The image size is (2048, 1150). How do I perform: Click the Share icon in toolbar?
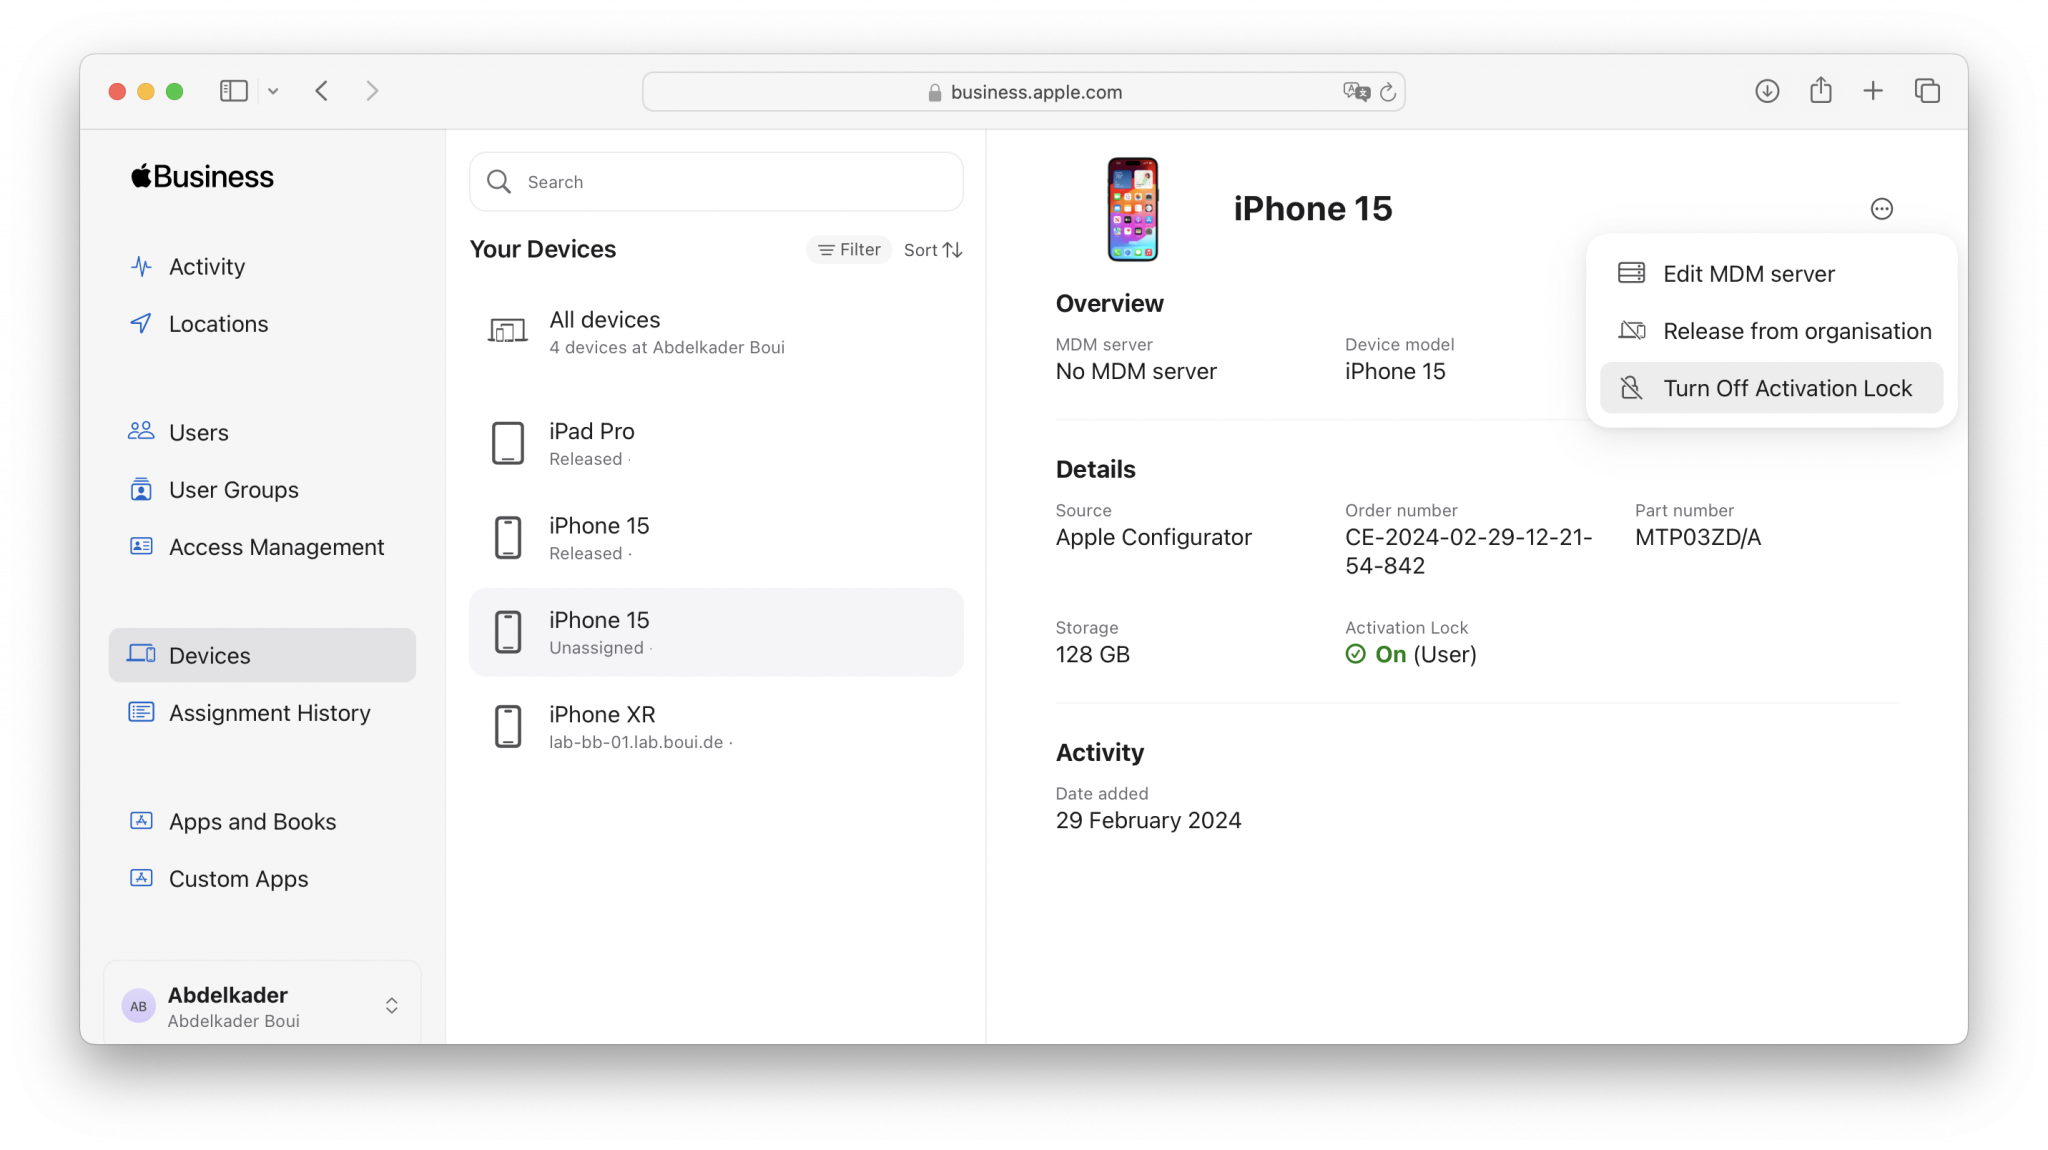[1820, 91]
